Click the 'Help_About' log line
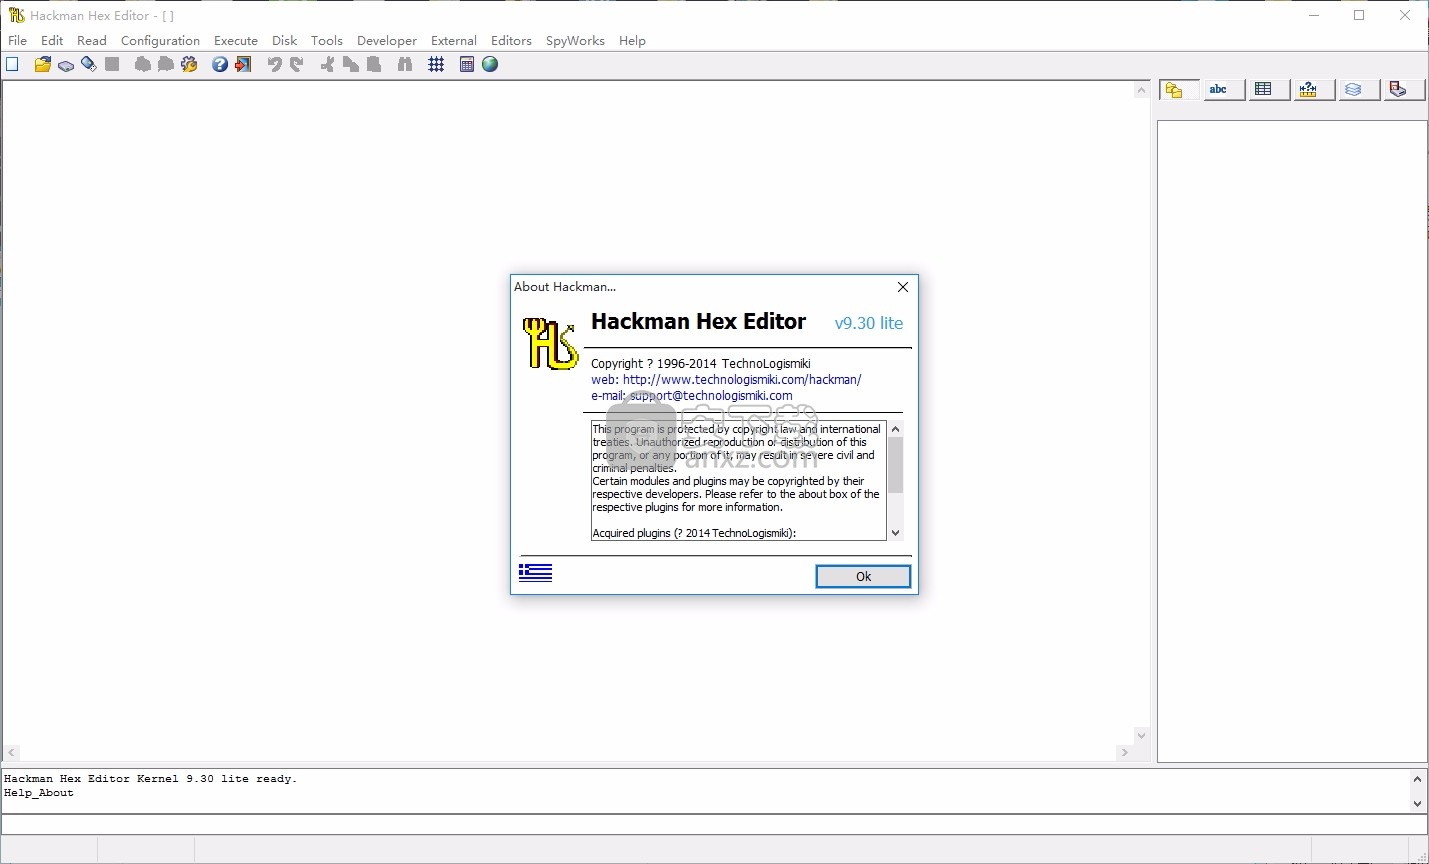The image size is (1429, 864). click(39, 793)
